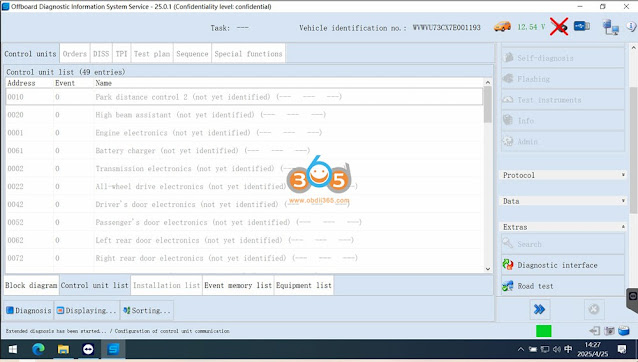Screen dimensions: 638x362
Task: Click the list scrollbar up arrow
Action: [488, 83]
